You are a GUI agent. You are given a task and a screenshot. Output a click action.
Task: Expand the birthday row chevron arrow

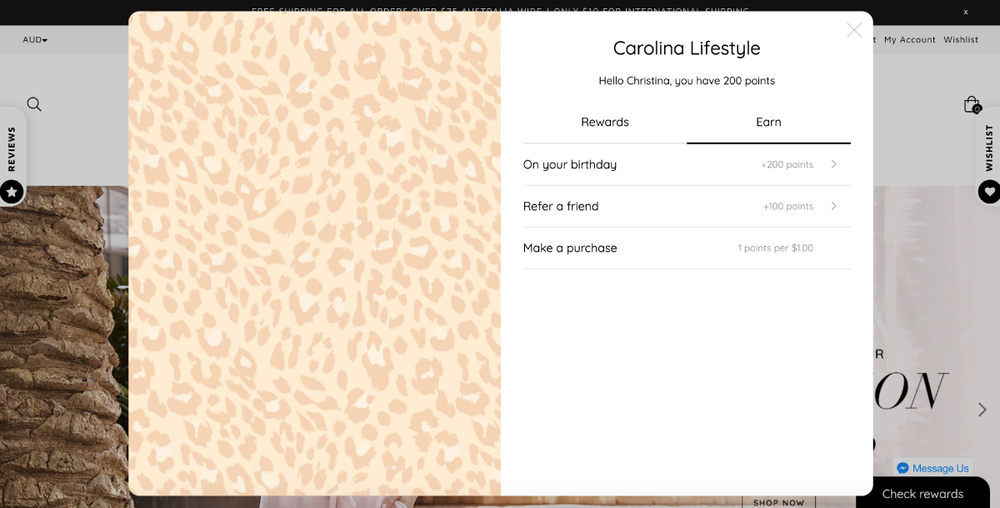click(x=834, y=164)
